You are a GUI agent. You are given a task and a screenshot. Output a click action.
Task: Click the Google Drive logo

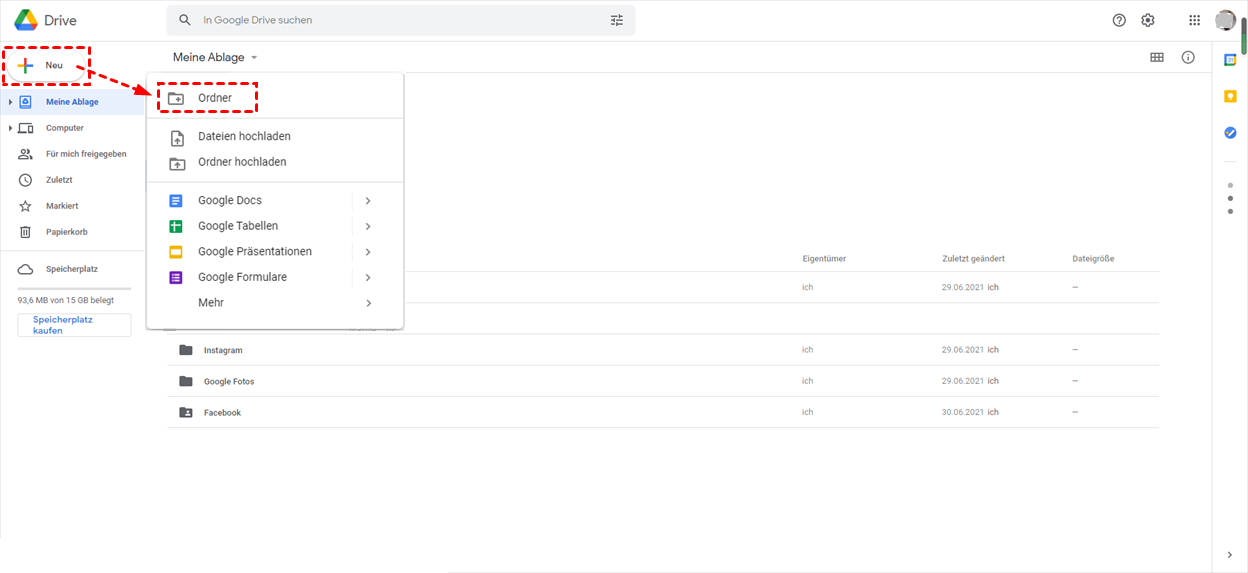pyautogui.click(x=26, y=20)
